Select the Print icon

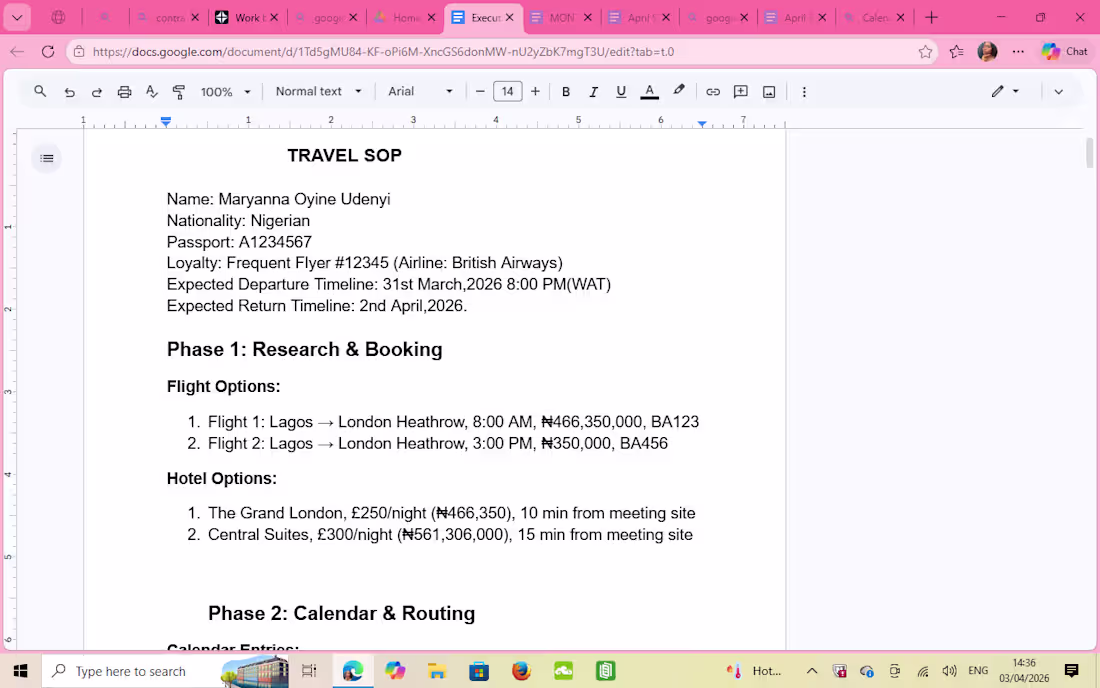coord(124,91)
